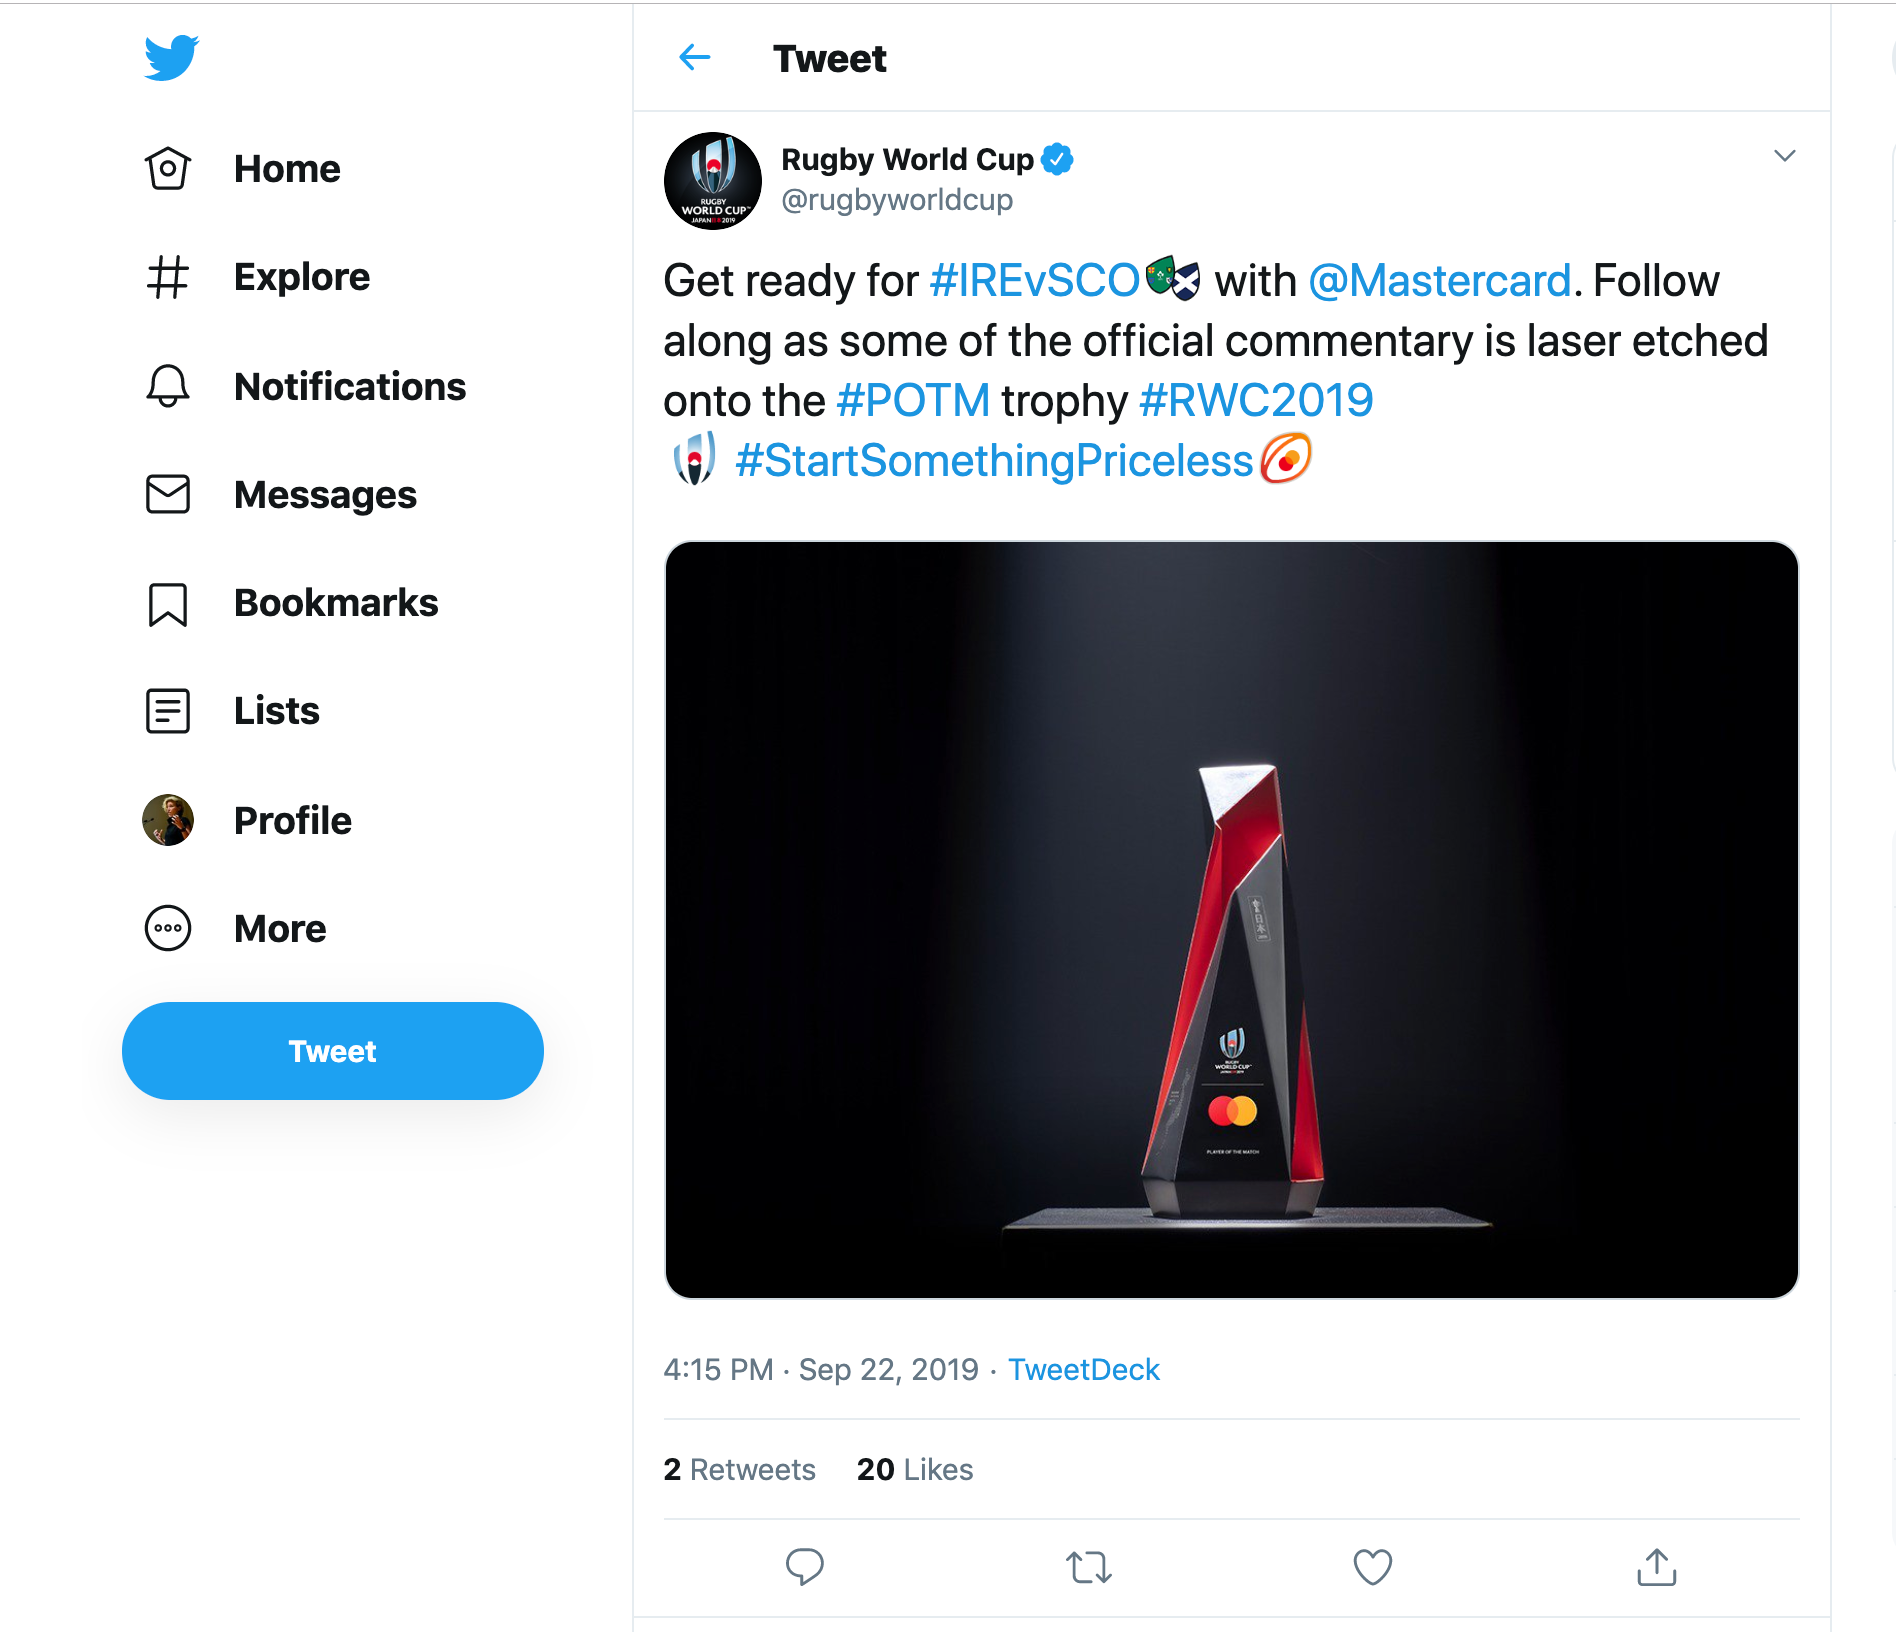Click the TweetDeck source link
This screenshot has height=1632, width=1896.
tap(1083, 1369)
